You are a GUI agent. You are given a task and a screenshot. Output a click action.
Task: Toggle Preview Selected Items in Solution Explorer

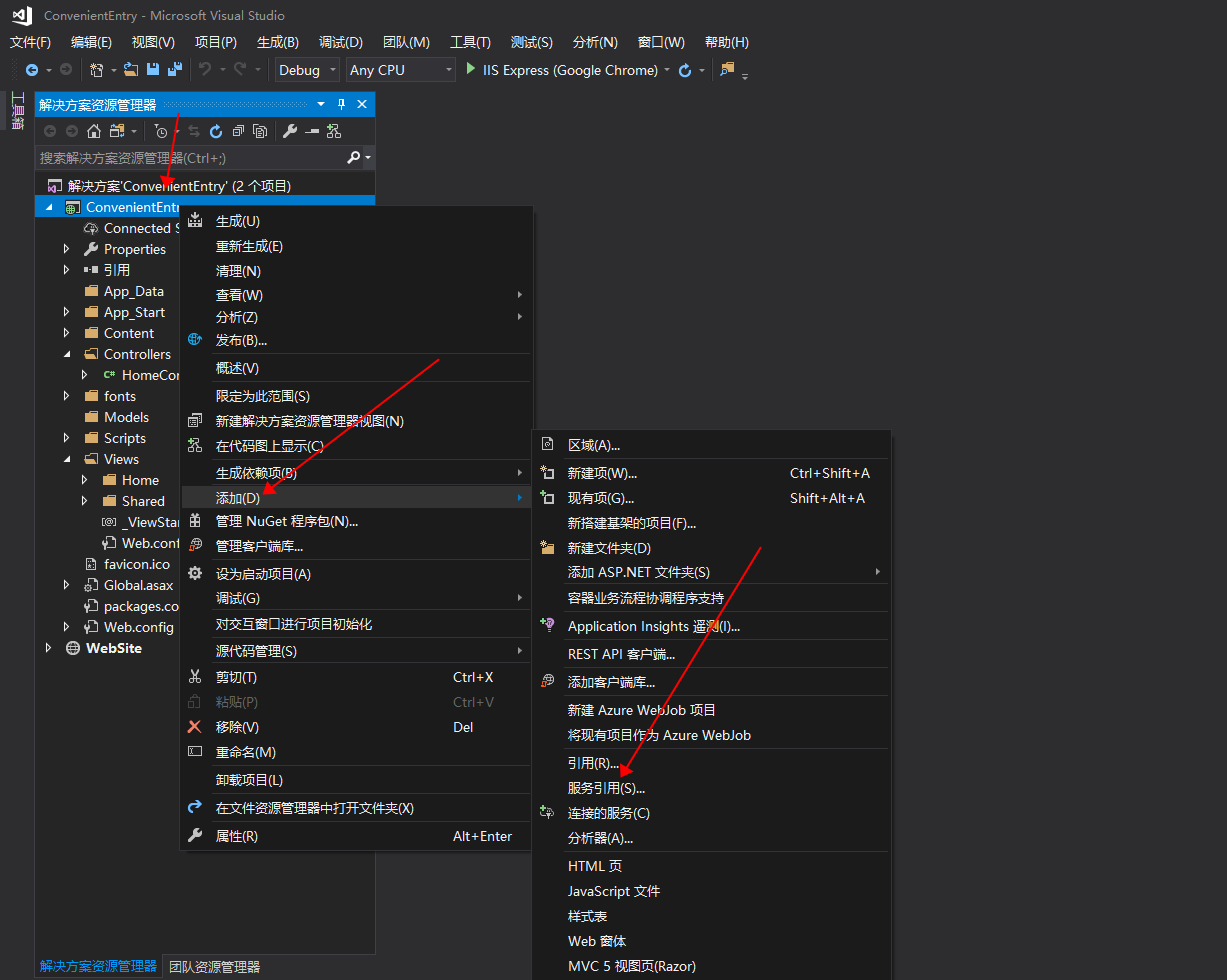(x=312, y=131)
